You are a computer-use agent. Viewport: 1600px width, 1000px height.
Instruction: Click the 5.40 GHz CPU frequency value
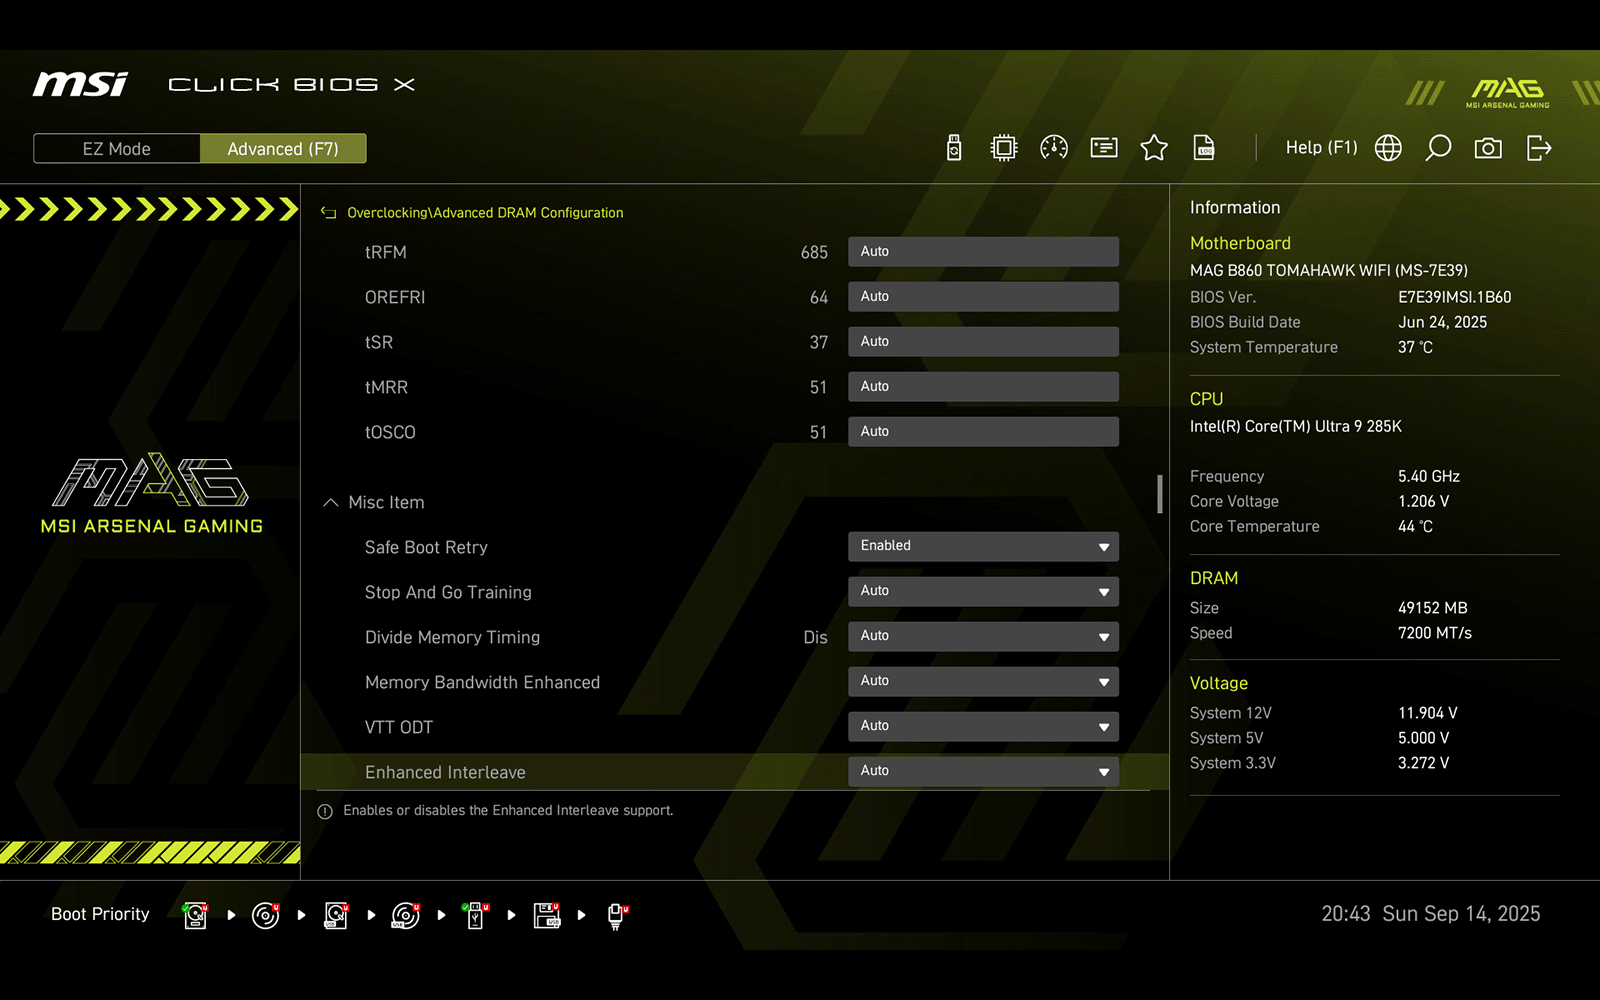pos(1429,476)
